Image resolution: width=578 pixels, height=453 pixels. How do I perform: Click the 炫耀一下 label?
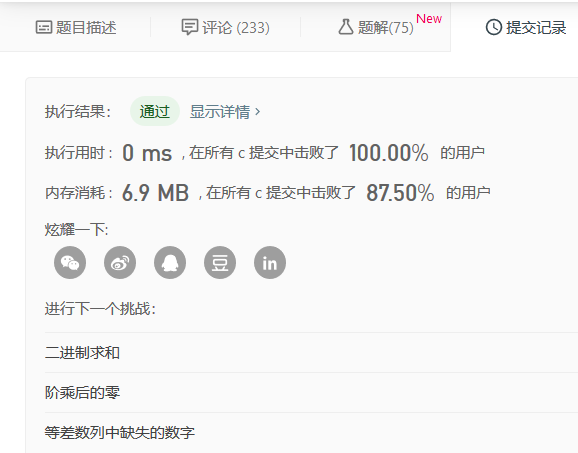pyautogui.click(x=77, y=230)
